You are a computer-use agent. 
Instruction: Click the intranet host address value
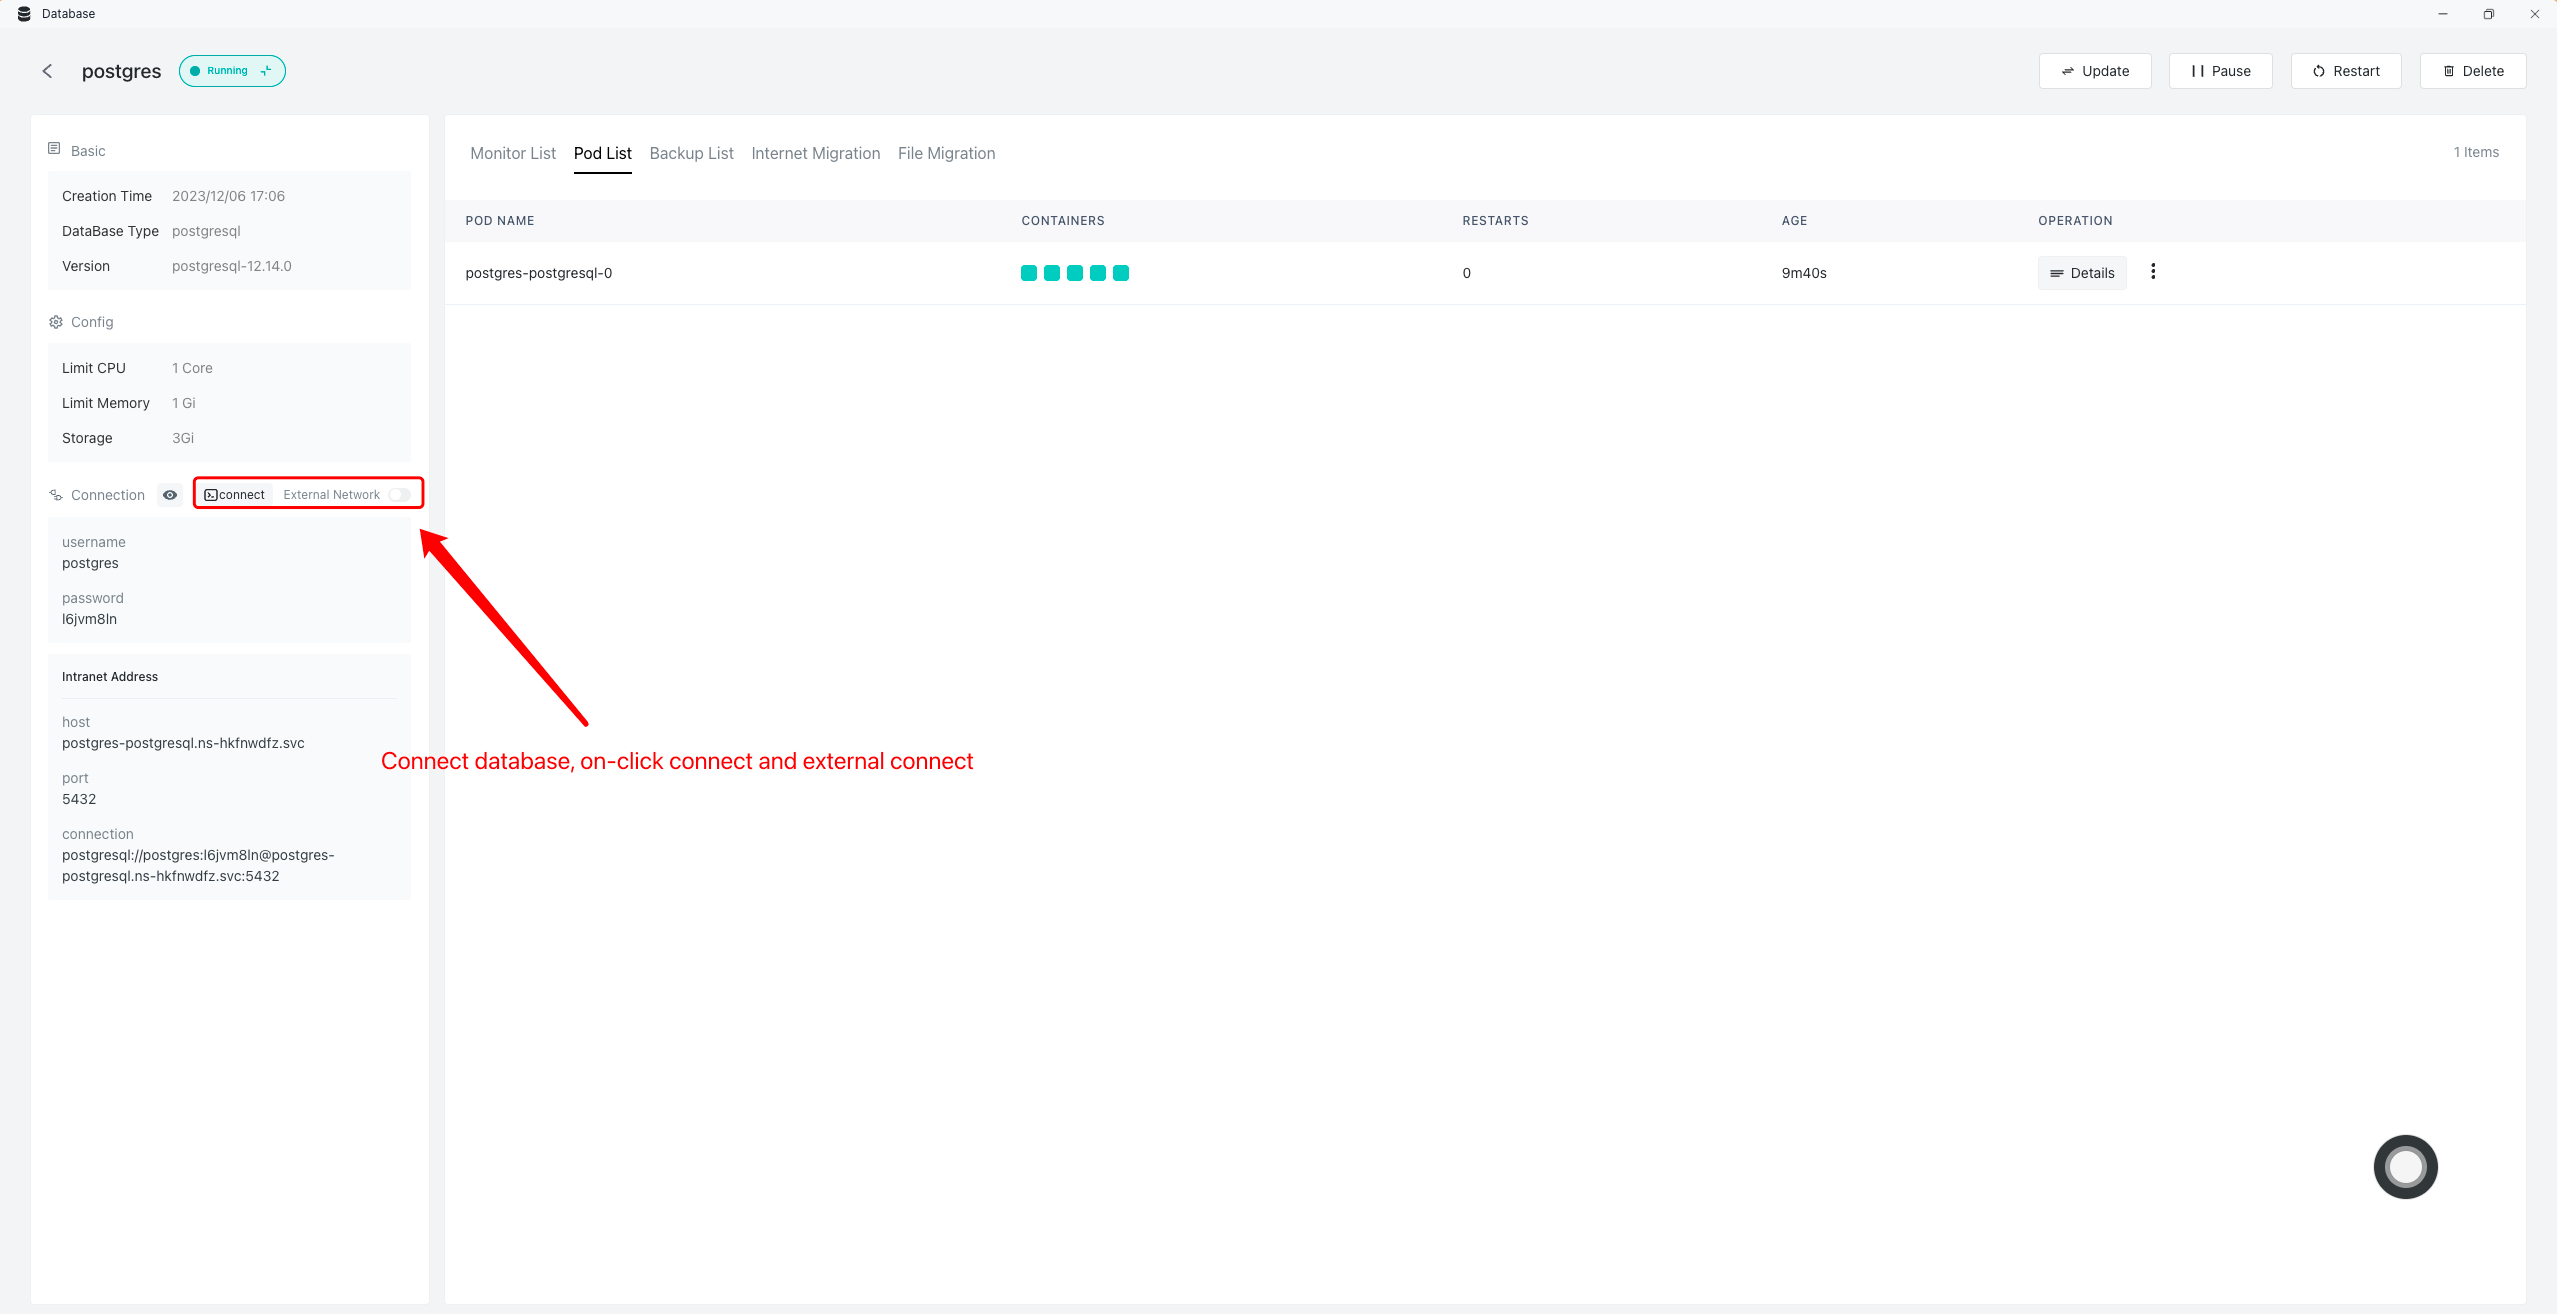pyautogui.click(x=183, y=743)
